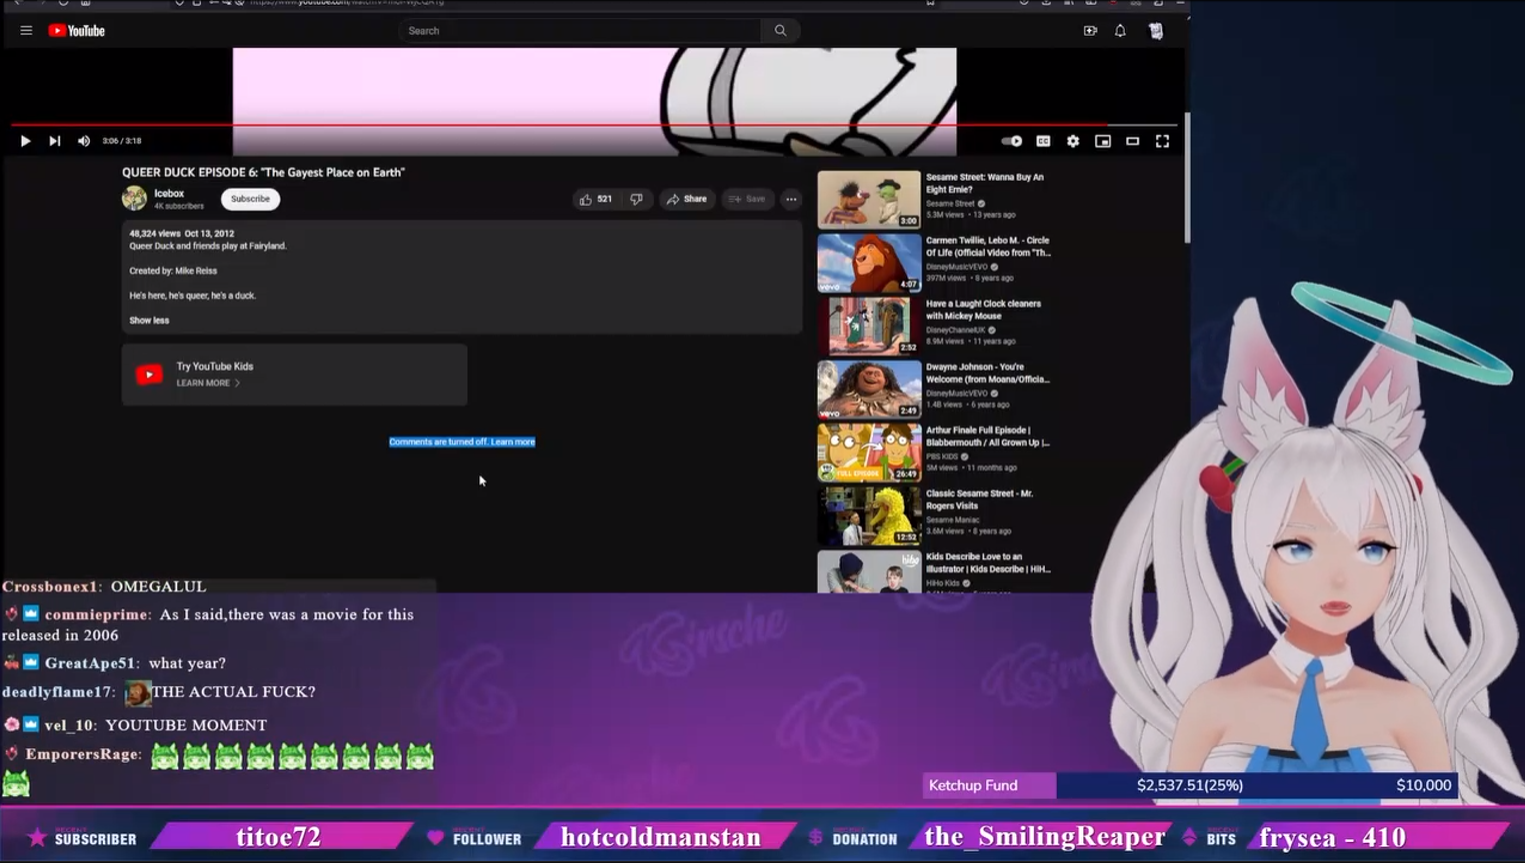The image size is (1525, 863).
Task: Save the video to a playlist
Action: [x=747, y=199]
